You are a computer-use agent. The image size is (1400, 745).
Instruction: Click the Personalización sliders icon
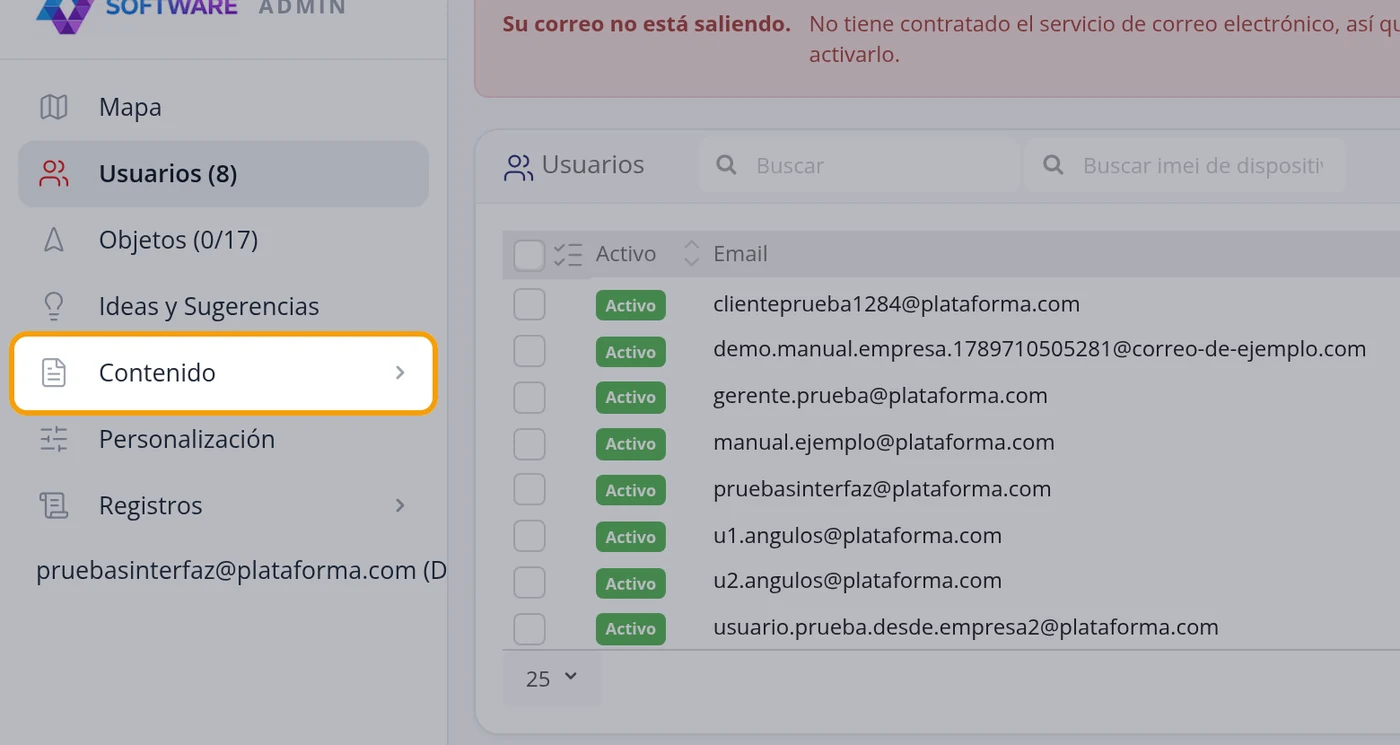point(53,439)
